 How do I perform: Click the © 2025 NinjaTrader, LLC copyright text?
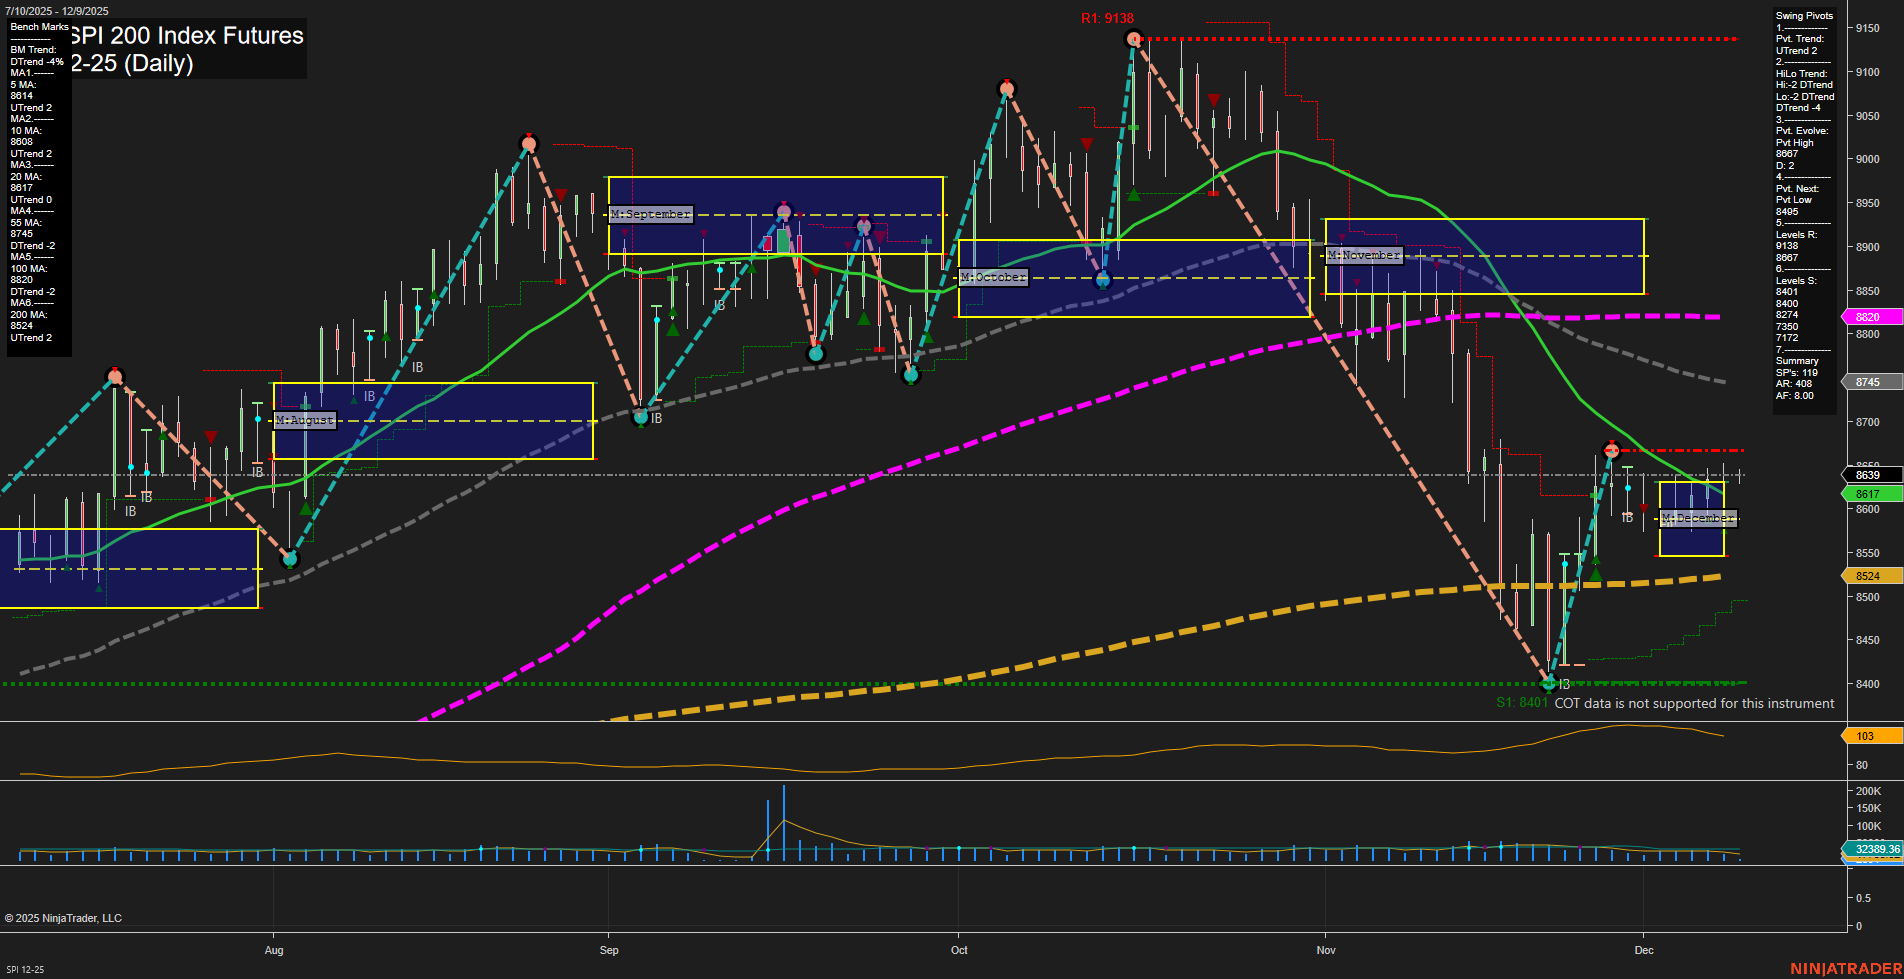coord(65,917)
